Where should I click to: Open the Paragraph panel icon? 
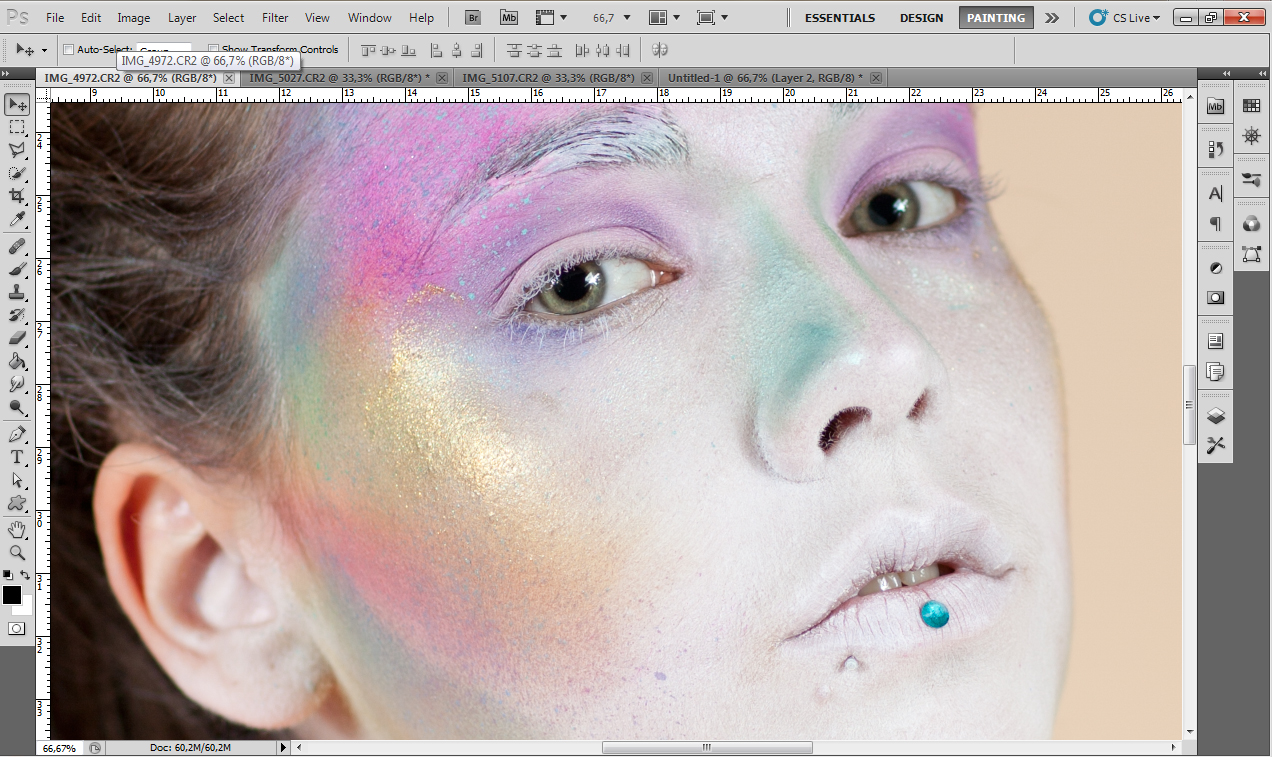coord(1216,223)
